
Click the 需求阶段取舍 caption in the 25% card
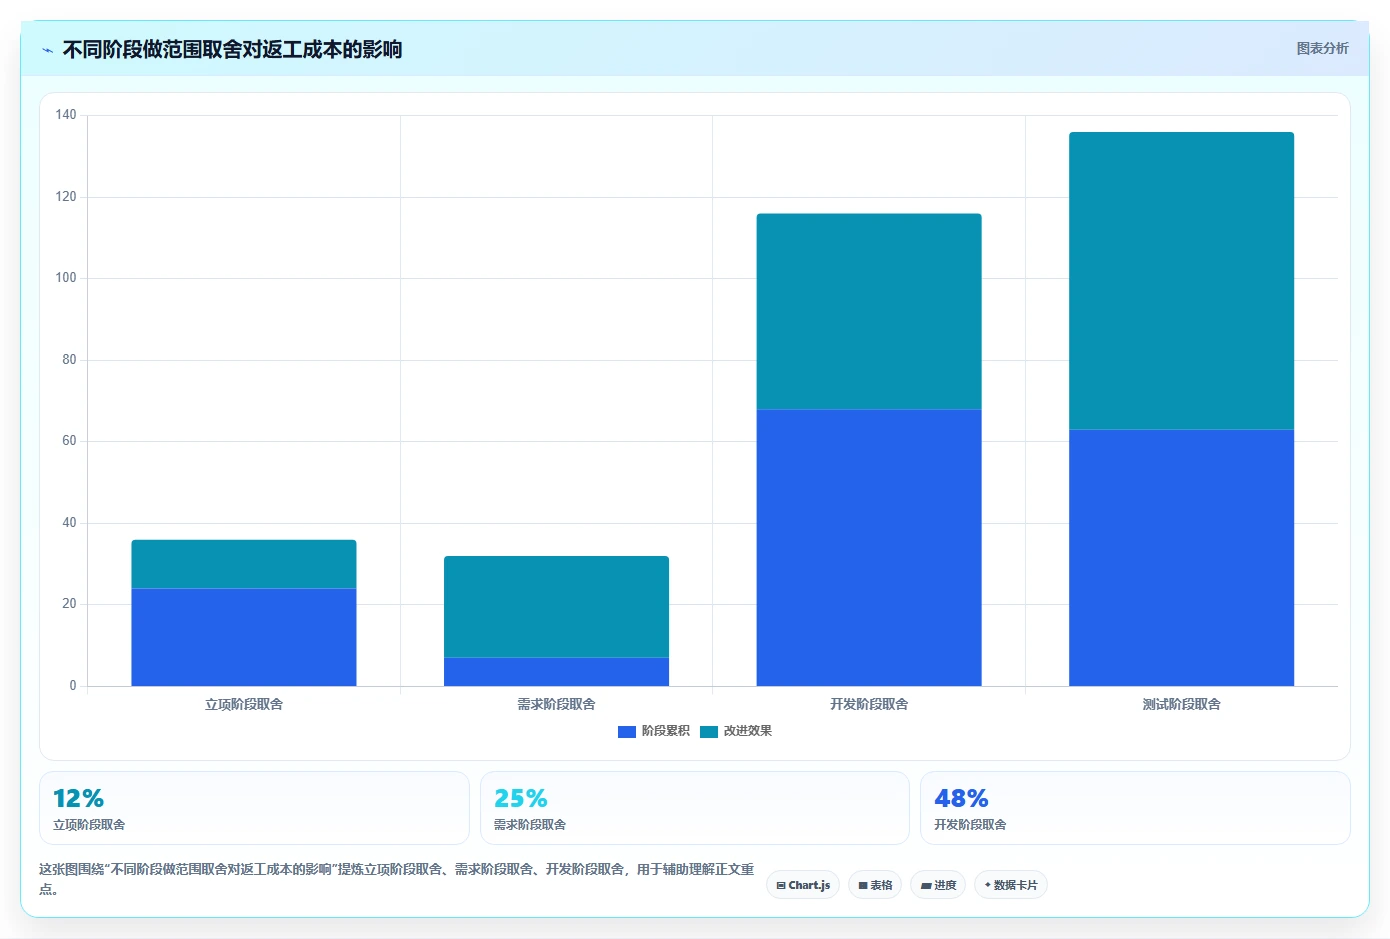coord(530,825)
